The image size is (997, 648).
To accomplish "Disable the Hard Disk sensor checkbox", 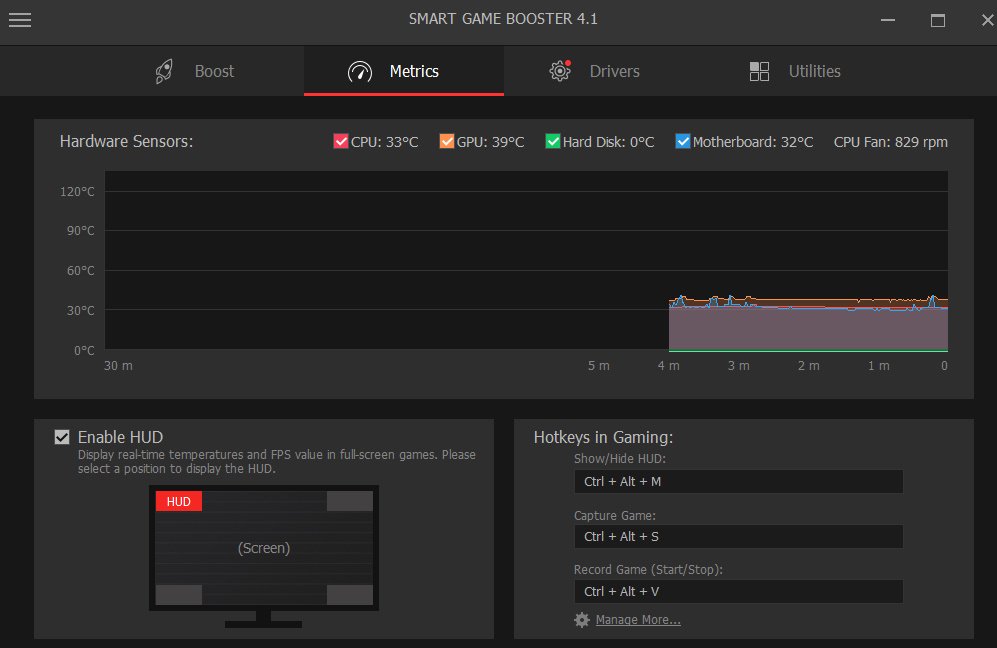I will click(552, 142).
